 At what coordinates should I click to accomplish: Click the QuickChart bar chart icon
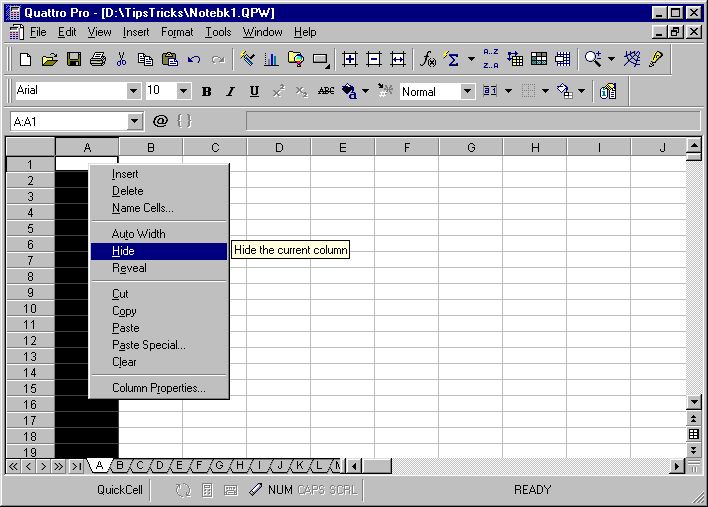coord(271,59)
